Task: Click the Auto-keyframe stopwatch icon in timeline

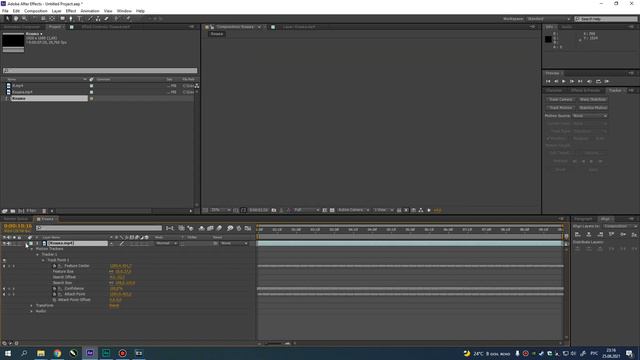Action: tap(239, 228)
